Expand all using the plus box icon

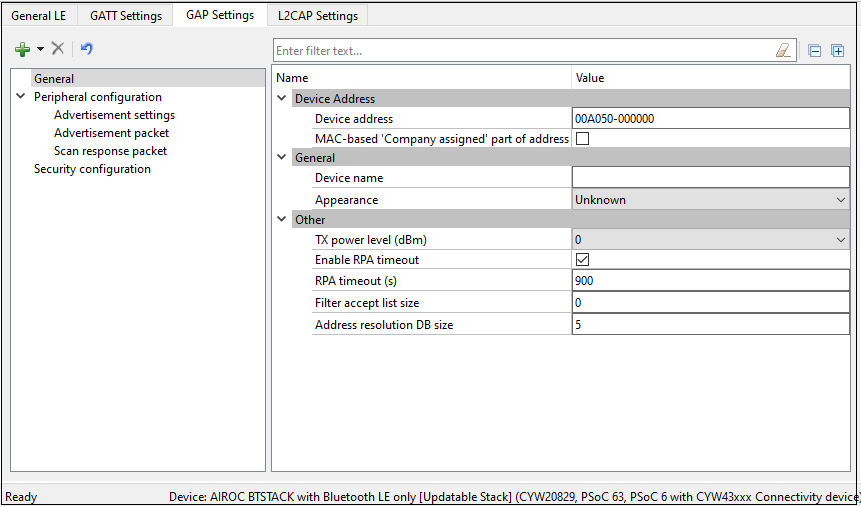pos(838,50)
